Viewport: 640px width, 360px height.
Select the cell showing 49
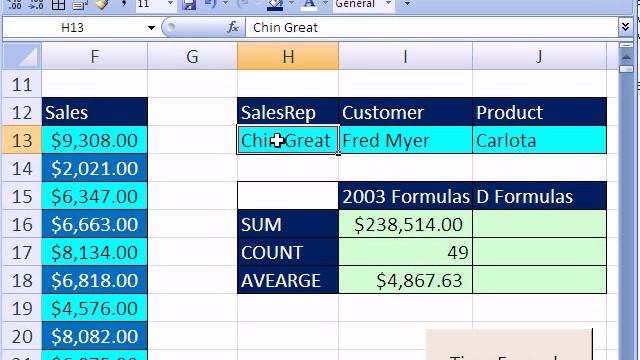click(405, 252)
